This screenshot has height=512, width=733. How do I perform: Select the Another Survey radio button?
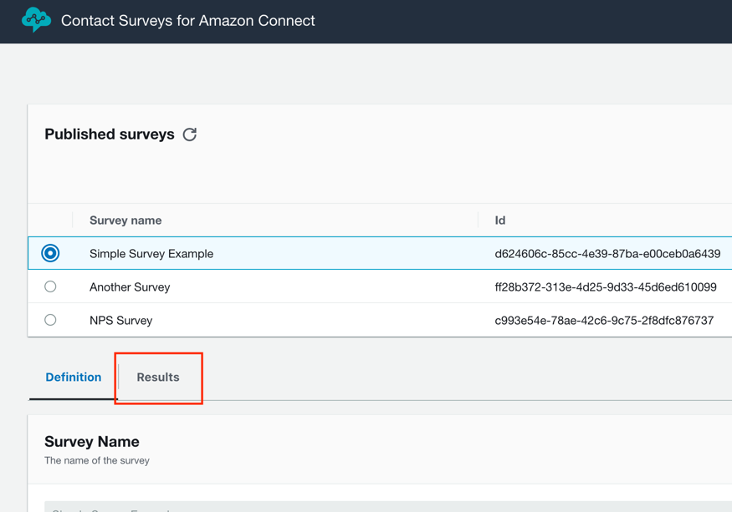(x=50, y=287)
